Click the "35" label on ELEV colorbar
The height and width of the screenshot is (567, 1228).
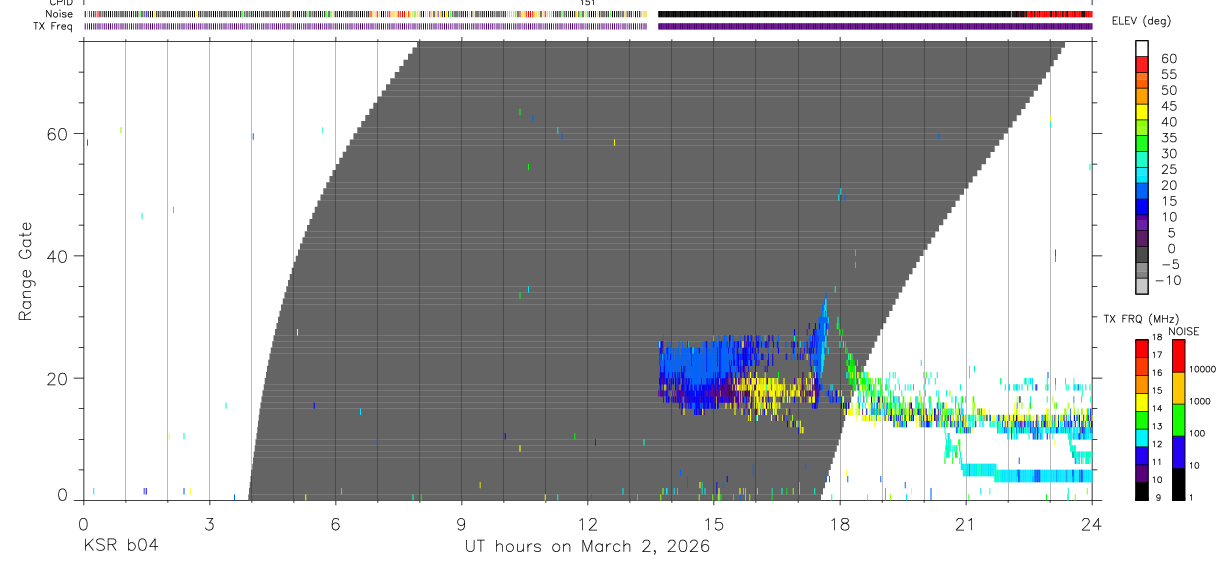point(1168,137)
